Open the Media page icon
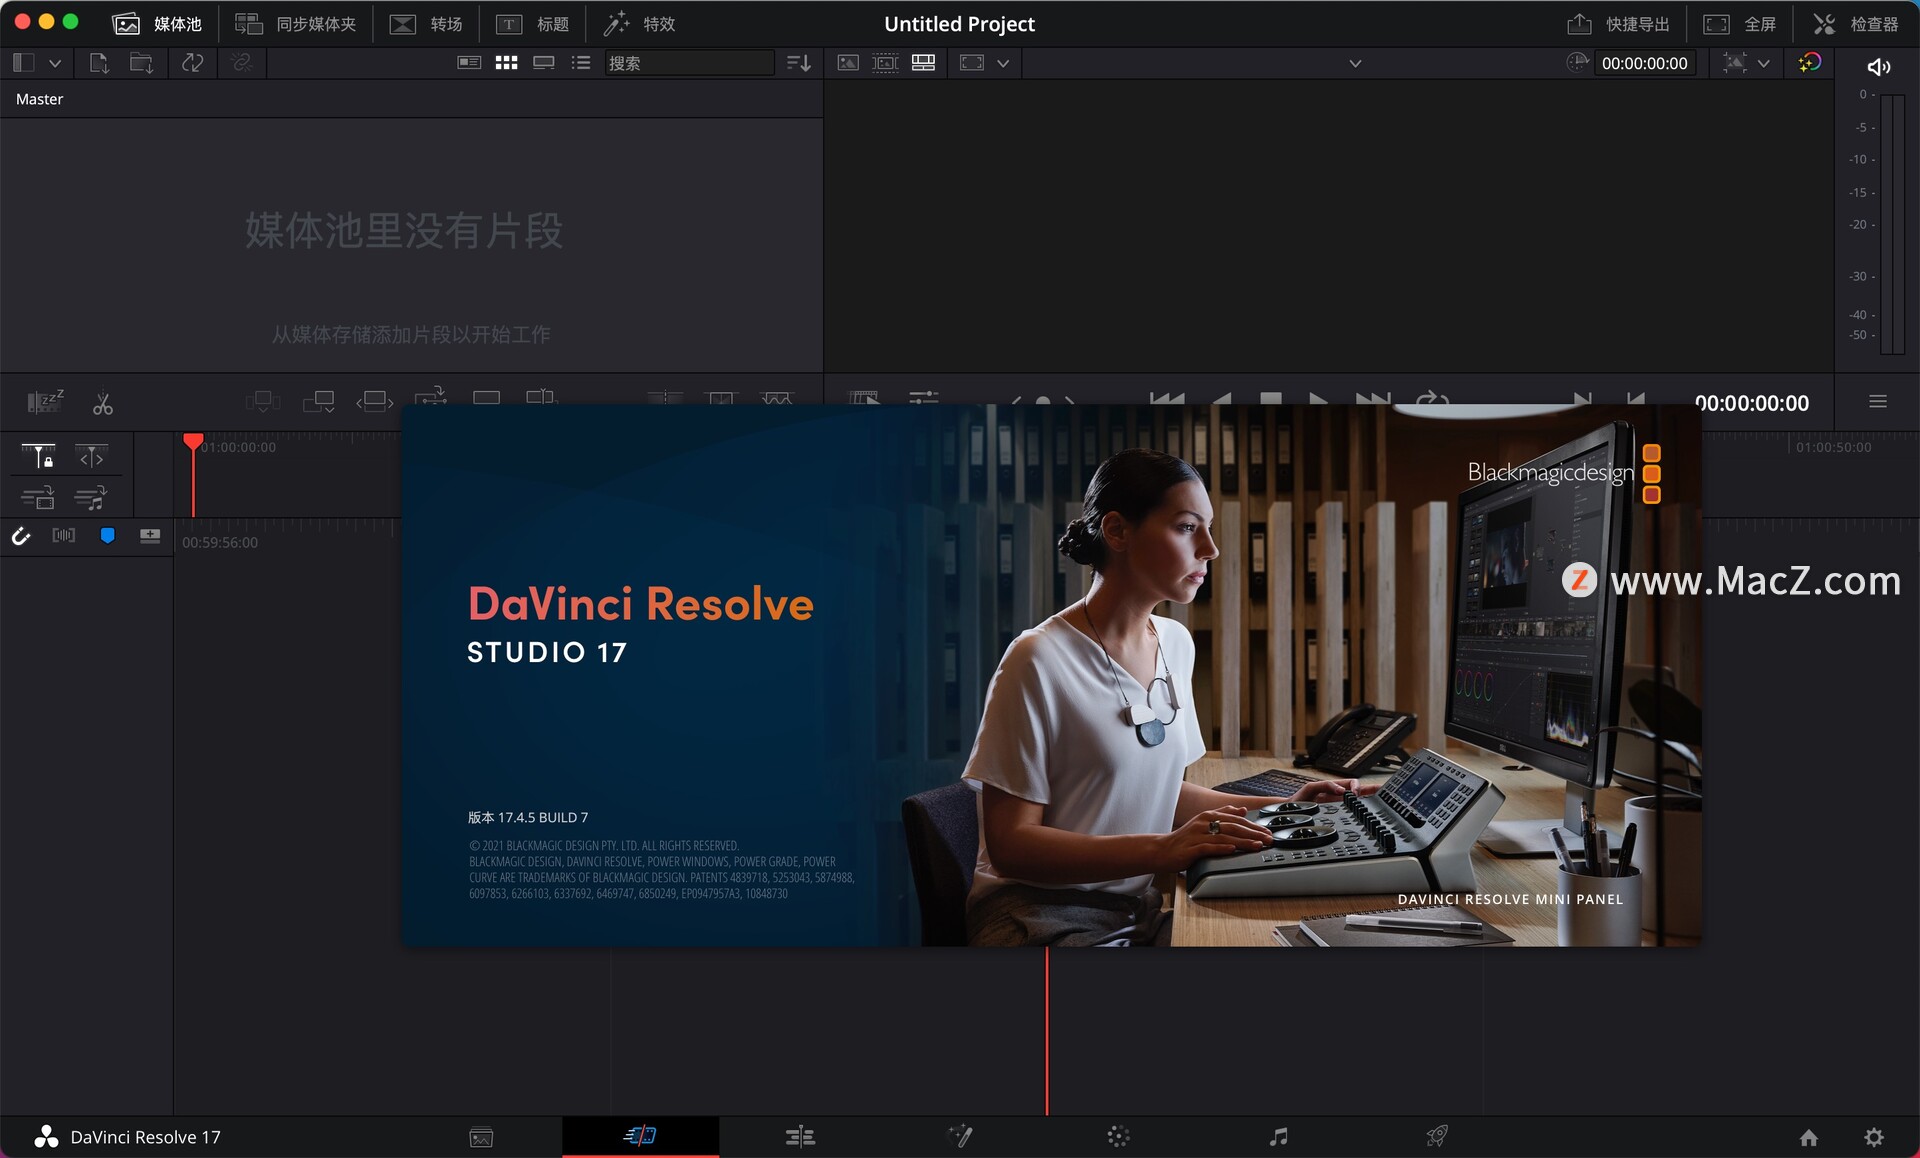This screenshot has height=1158, width=1920. coord(481,1137)
